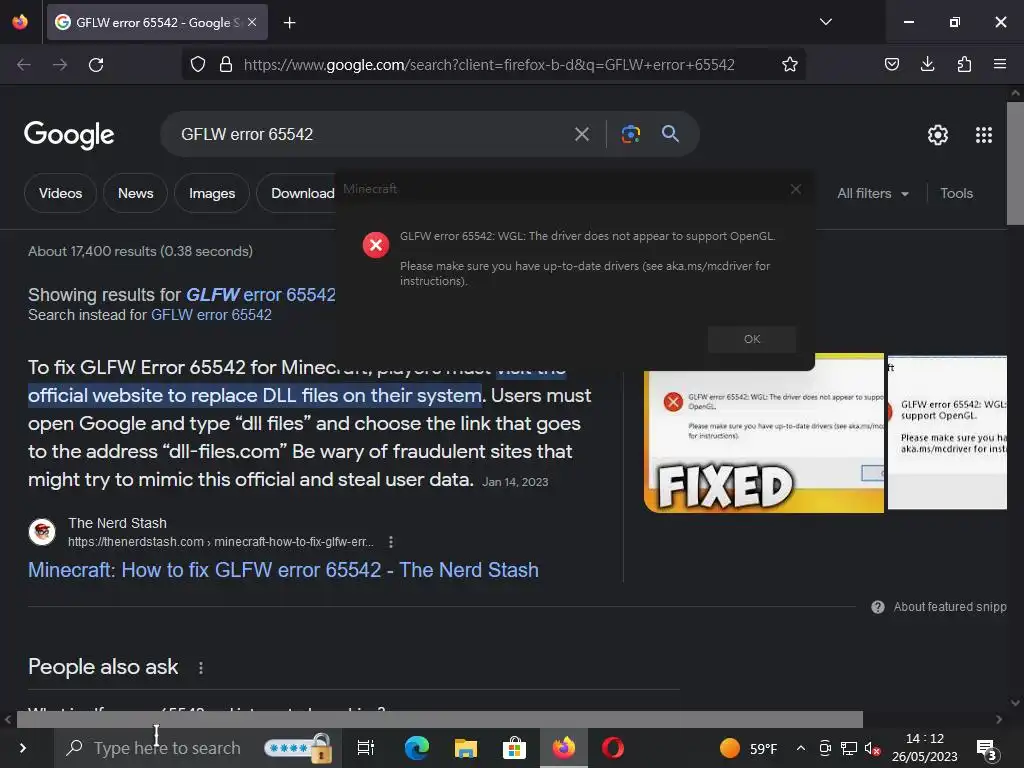Open Firefox extensions menu

click(964, 64)
